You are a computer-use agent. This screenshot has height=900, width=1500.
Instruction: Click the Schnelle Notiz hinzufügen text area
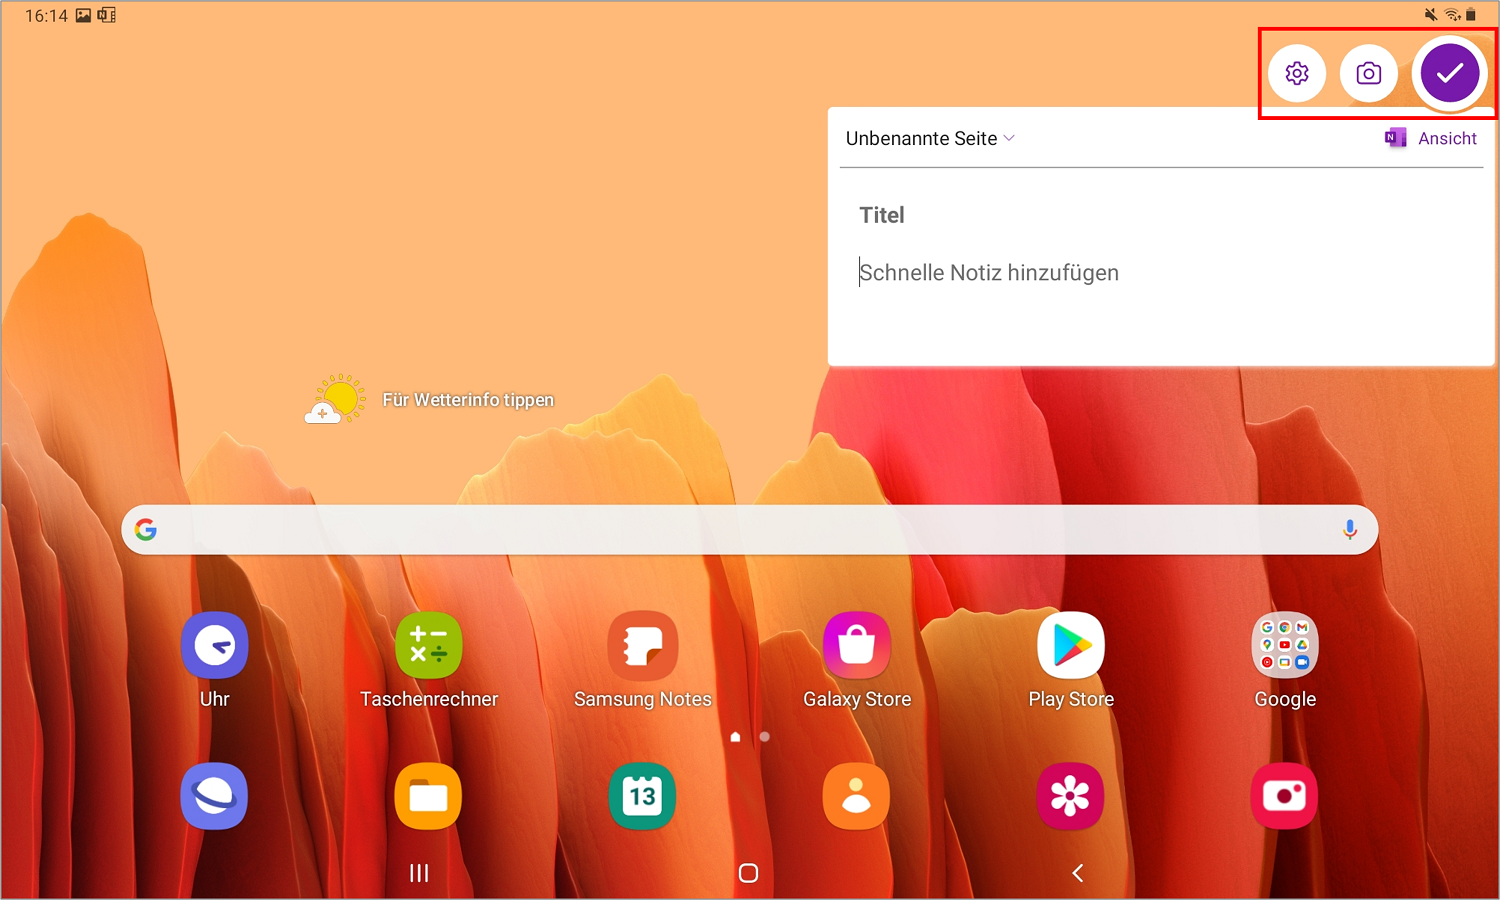point(989,273)
